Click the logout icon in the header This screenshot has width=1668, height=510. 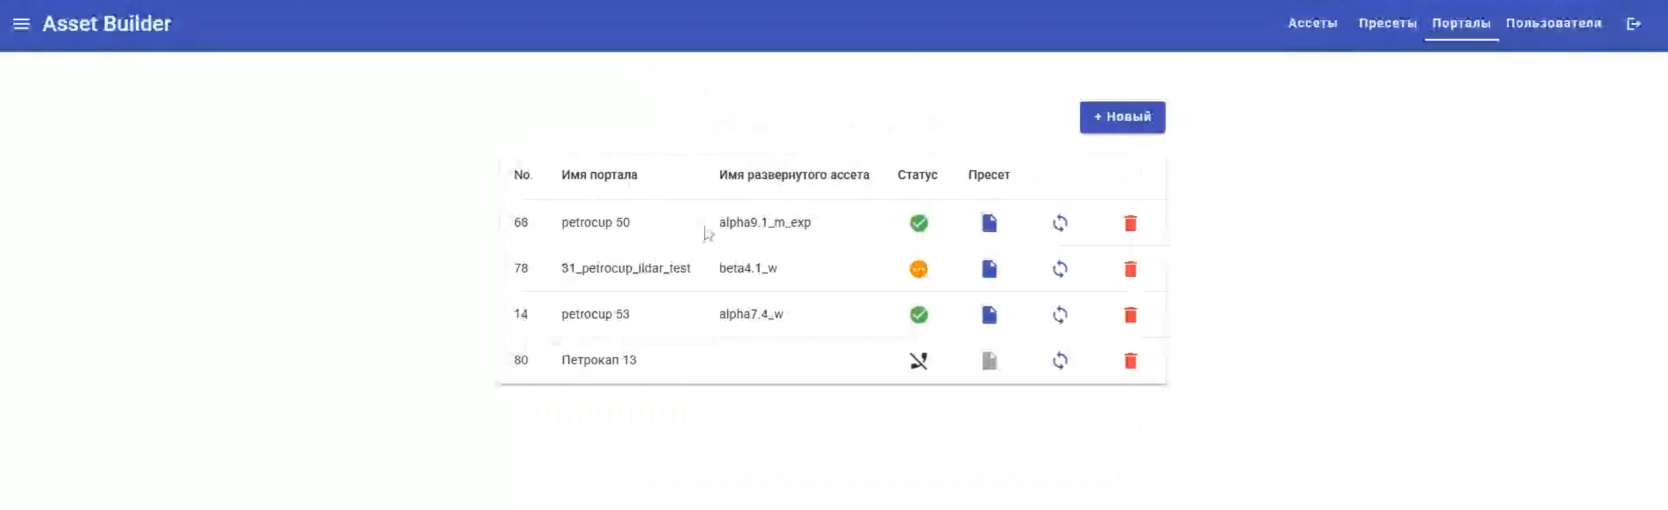(1634, 24)
